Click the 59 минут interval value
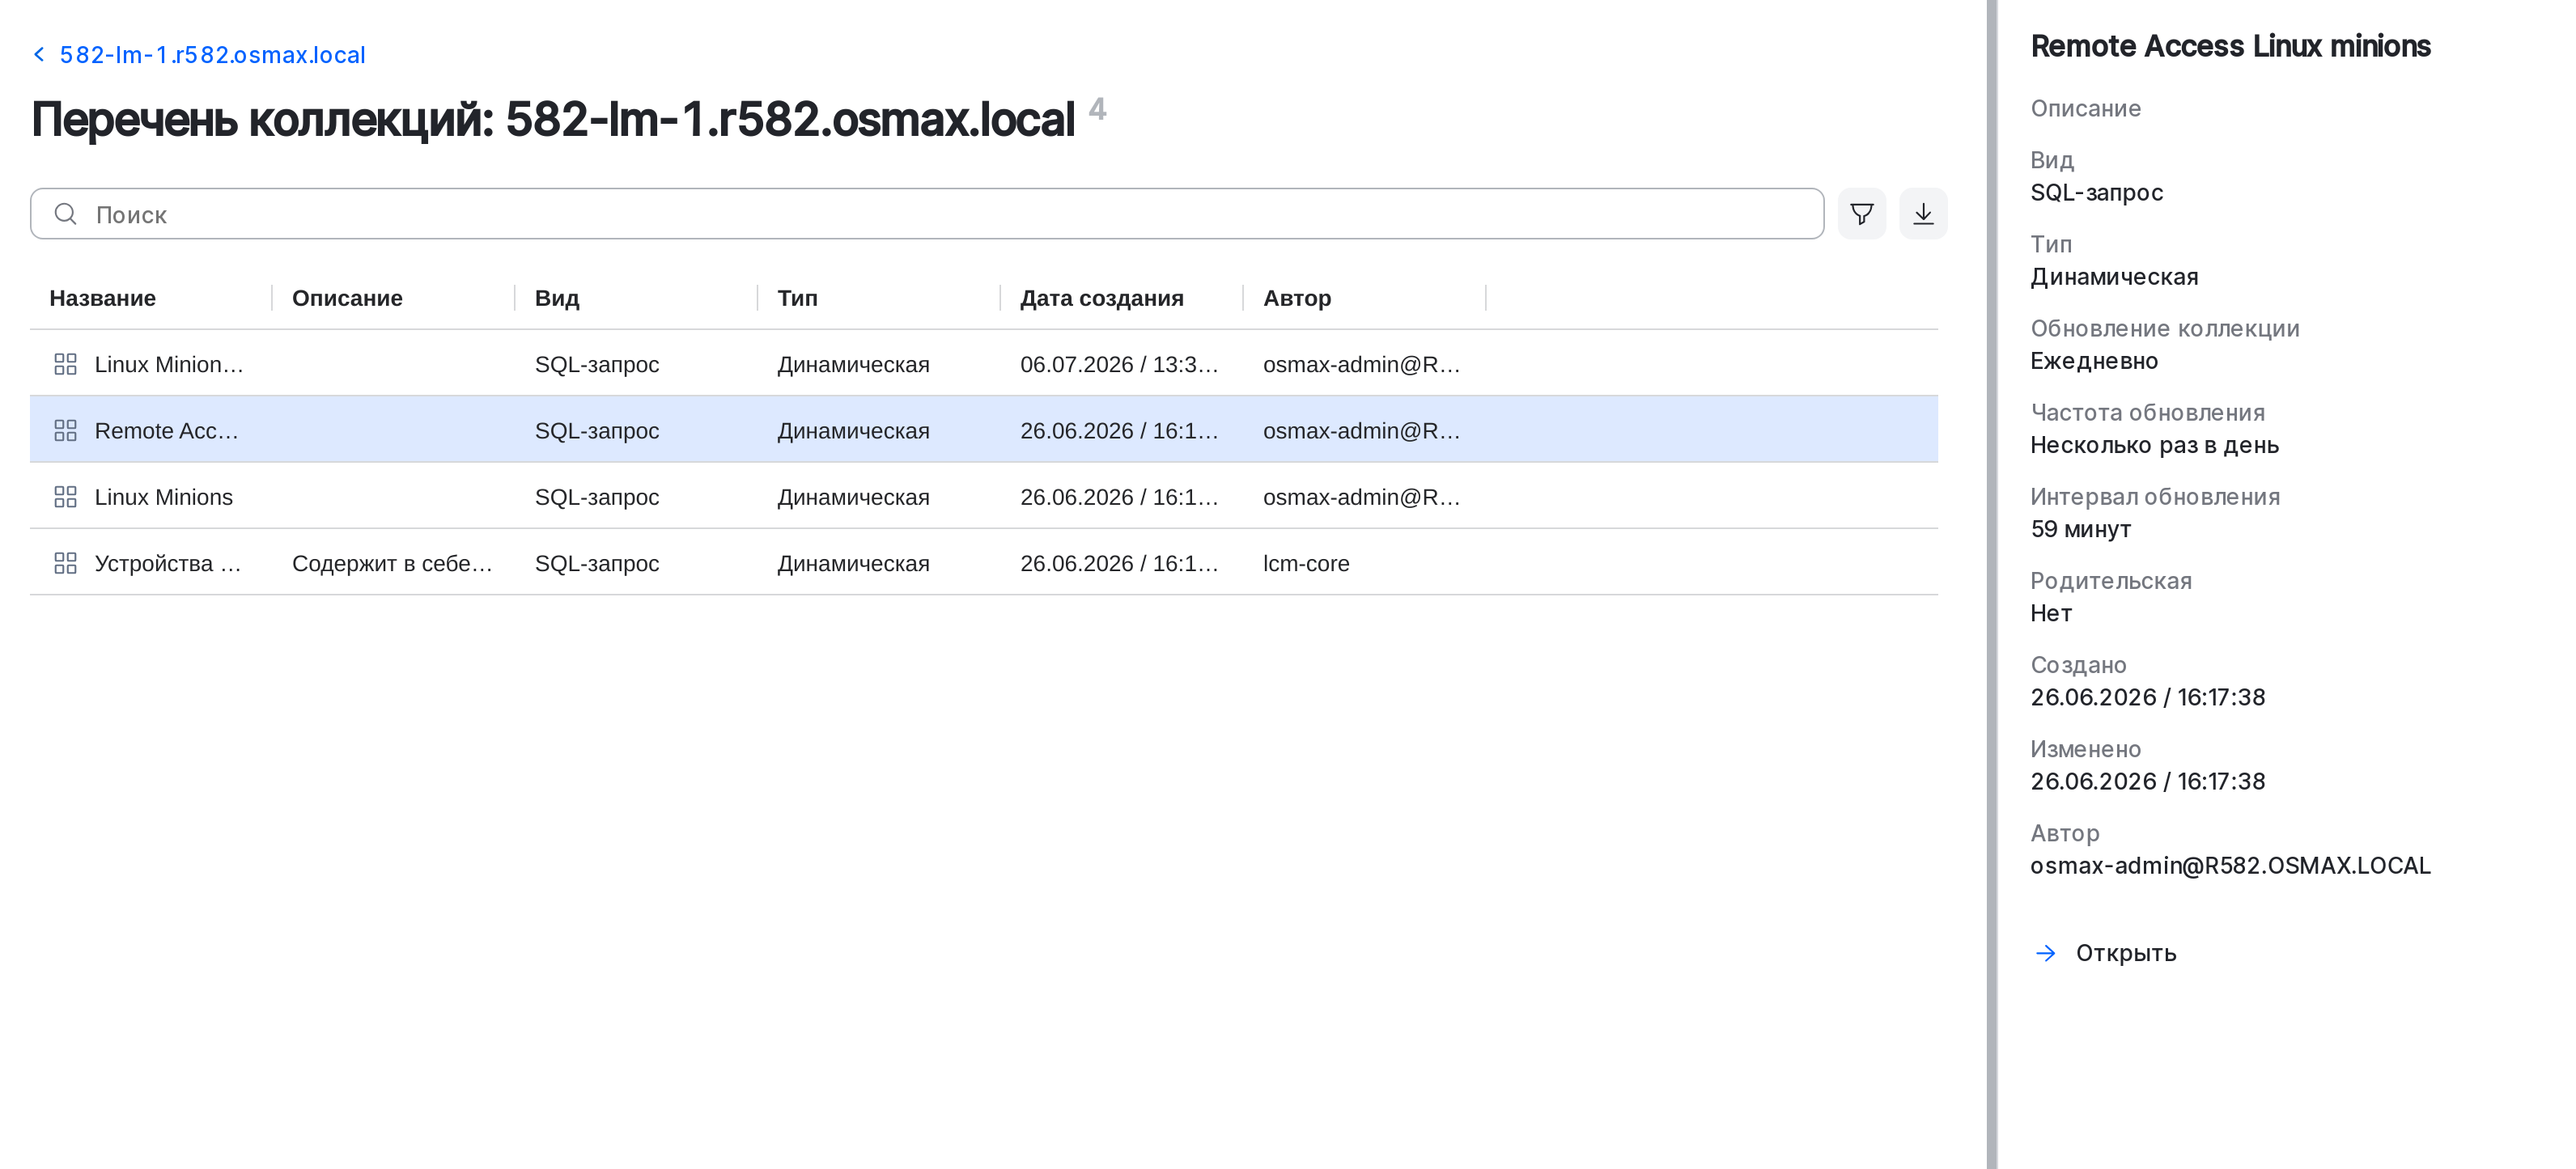The height and width of the screenshot is (1169, 2576). pos(2080,529)
